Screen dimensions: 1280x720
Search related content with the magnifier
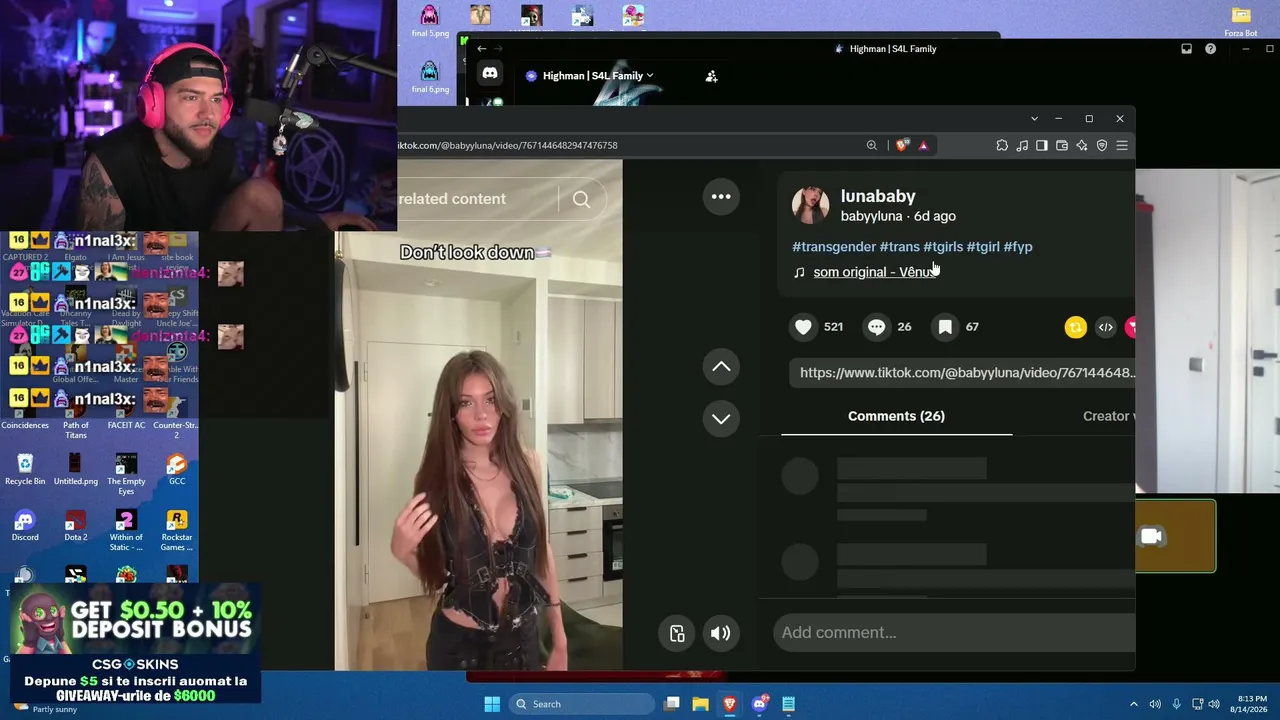click(581, 199)
